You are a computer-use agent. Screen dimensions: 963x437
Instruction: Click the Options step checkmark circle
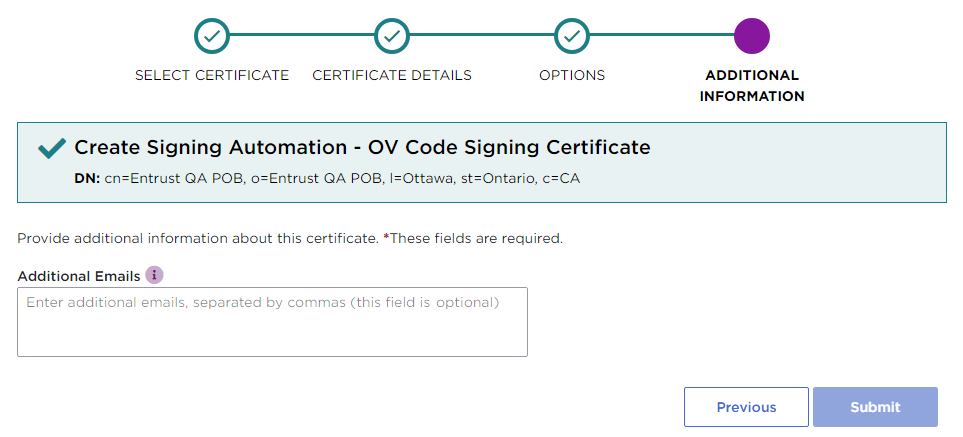tap(572, 36)
